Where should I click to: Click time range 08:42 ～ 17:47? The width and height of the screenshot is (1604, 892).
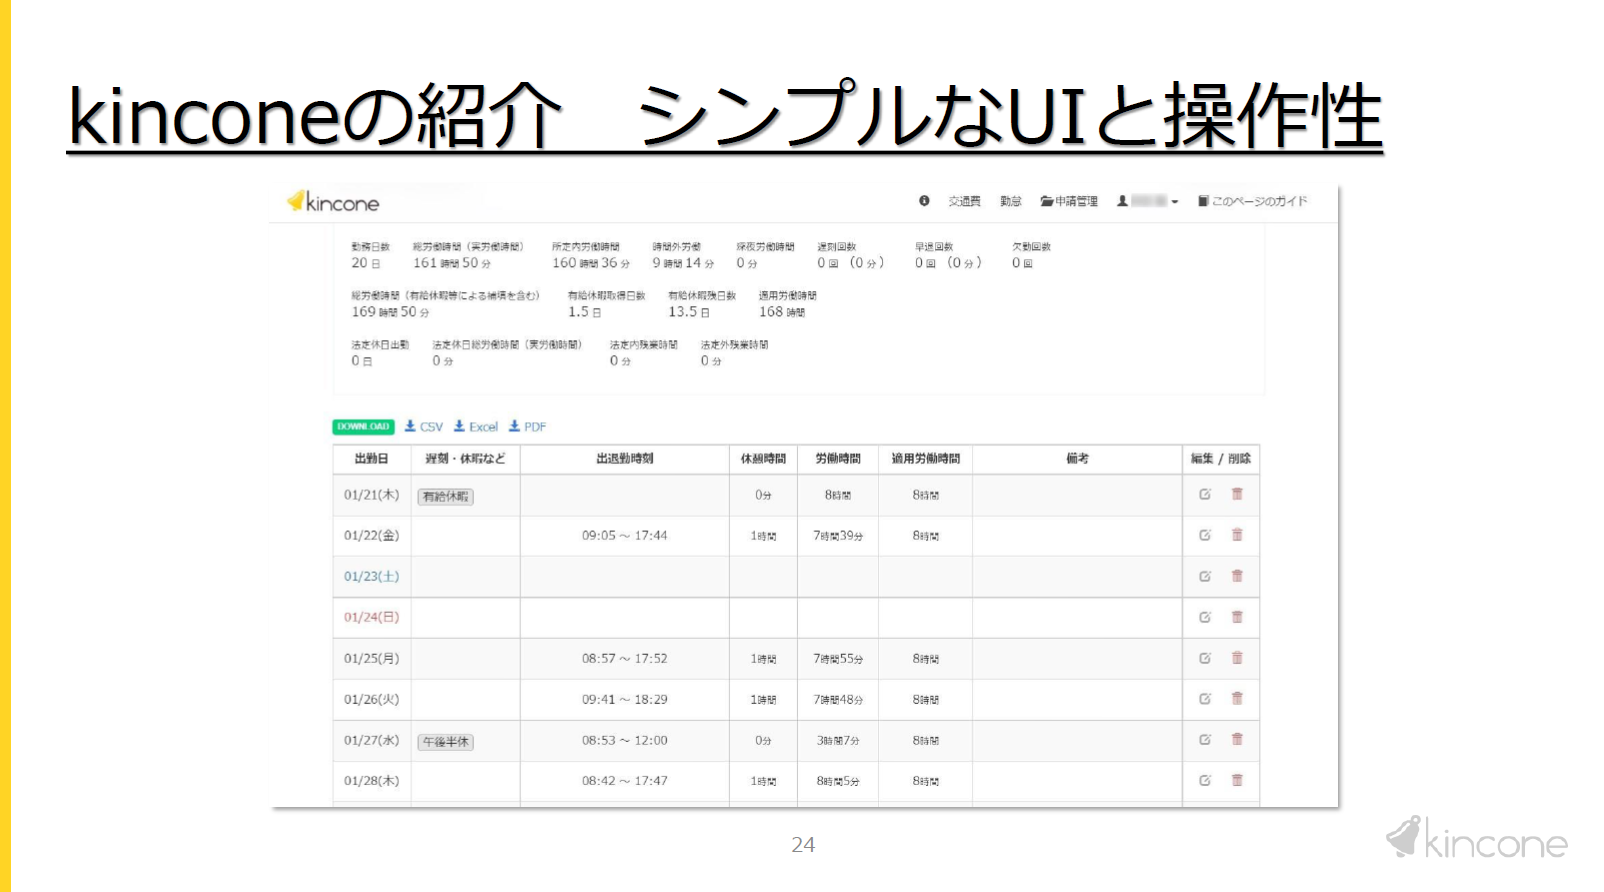625,781
